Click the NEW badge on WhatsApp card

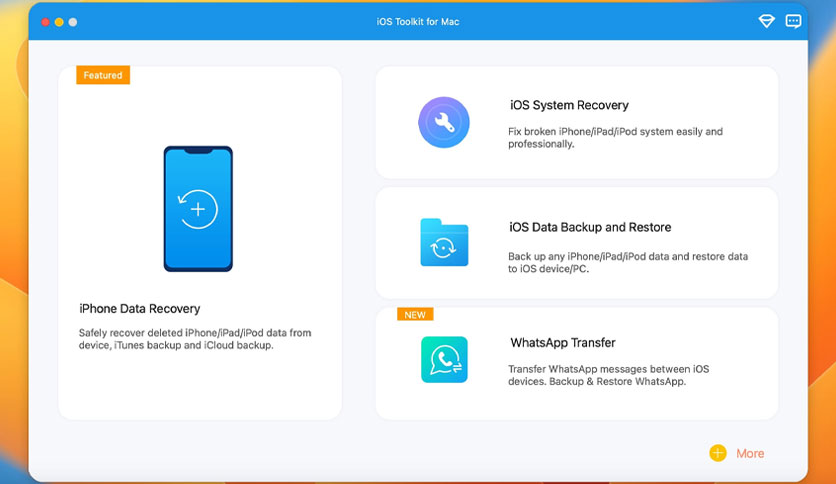pos(415,314)
